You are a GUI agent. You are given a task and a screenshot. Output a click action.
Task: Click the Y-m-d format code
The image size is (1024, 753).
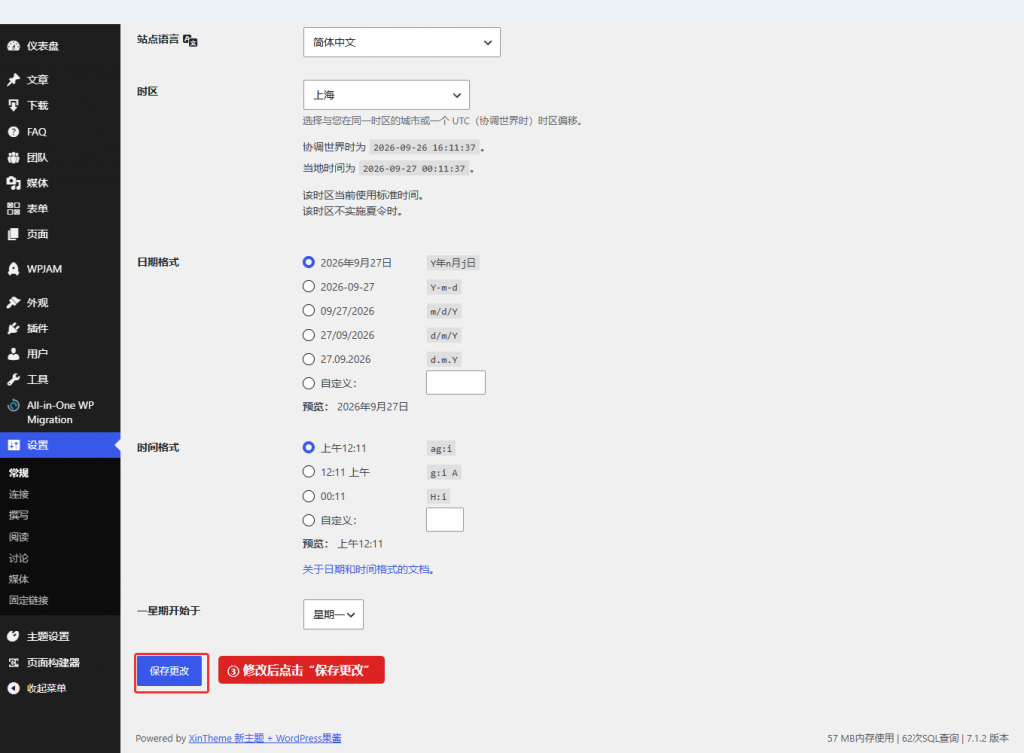click(x=444, y=287)
